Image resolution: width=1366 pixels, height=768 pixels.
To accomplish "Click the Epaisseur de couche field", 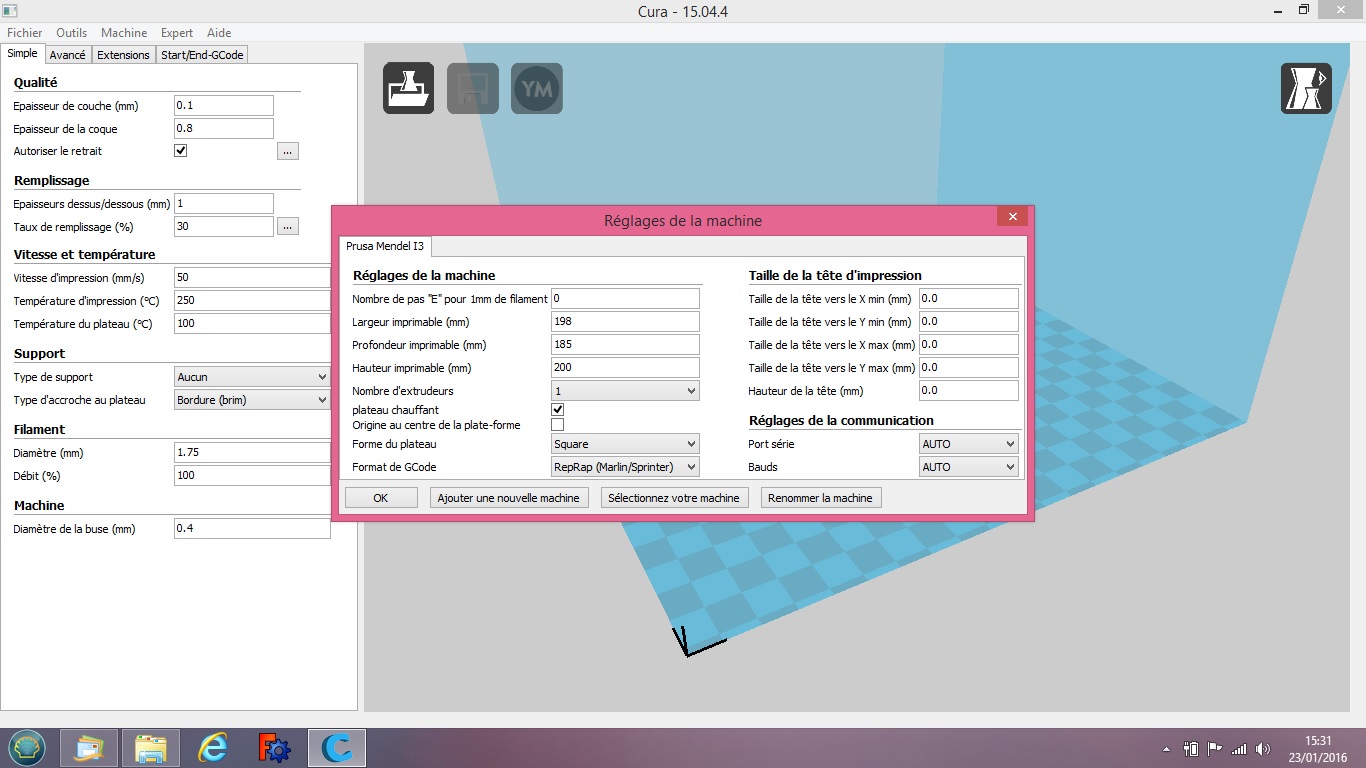I will coord(224,105).
